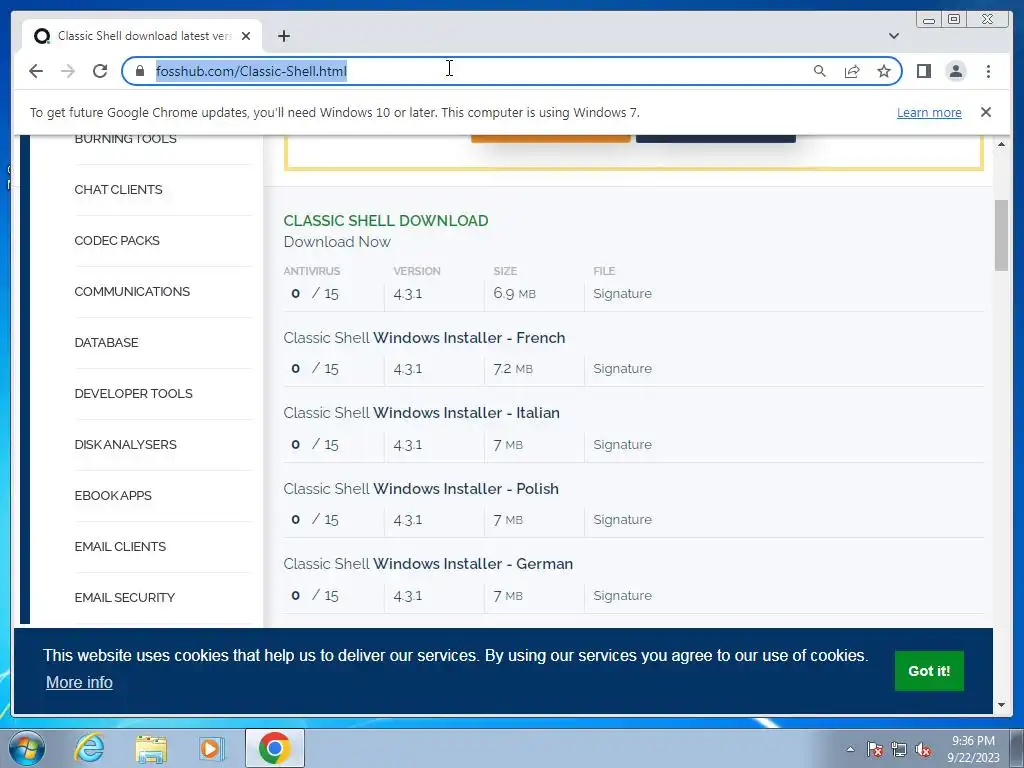Open the Chrome profile avatar menu
The height and width of the screenshot is (768, 1024).
(x=955, y=71)
